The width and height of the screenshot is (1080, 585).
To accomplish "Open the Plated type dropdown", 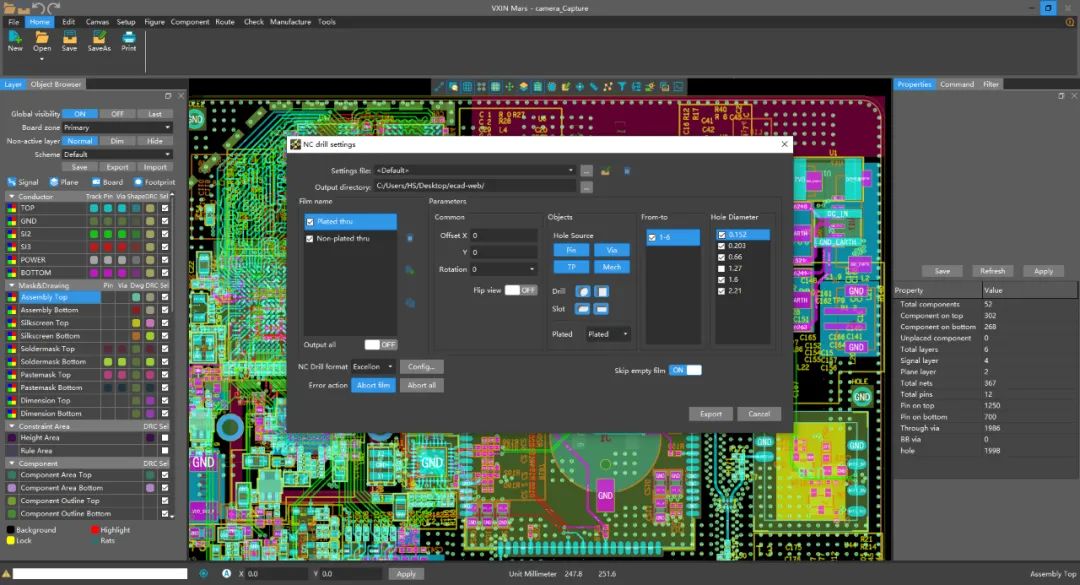I will (x=609, y=334).
